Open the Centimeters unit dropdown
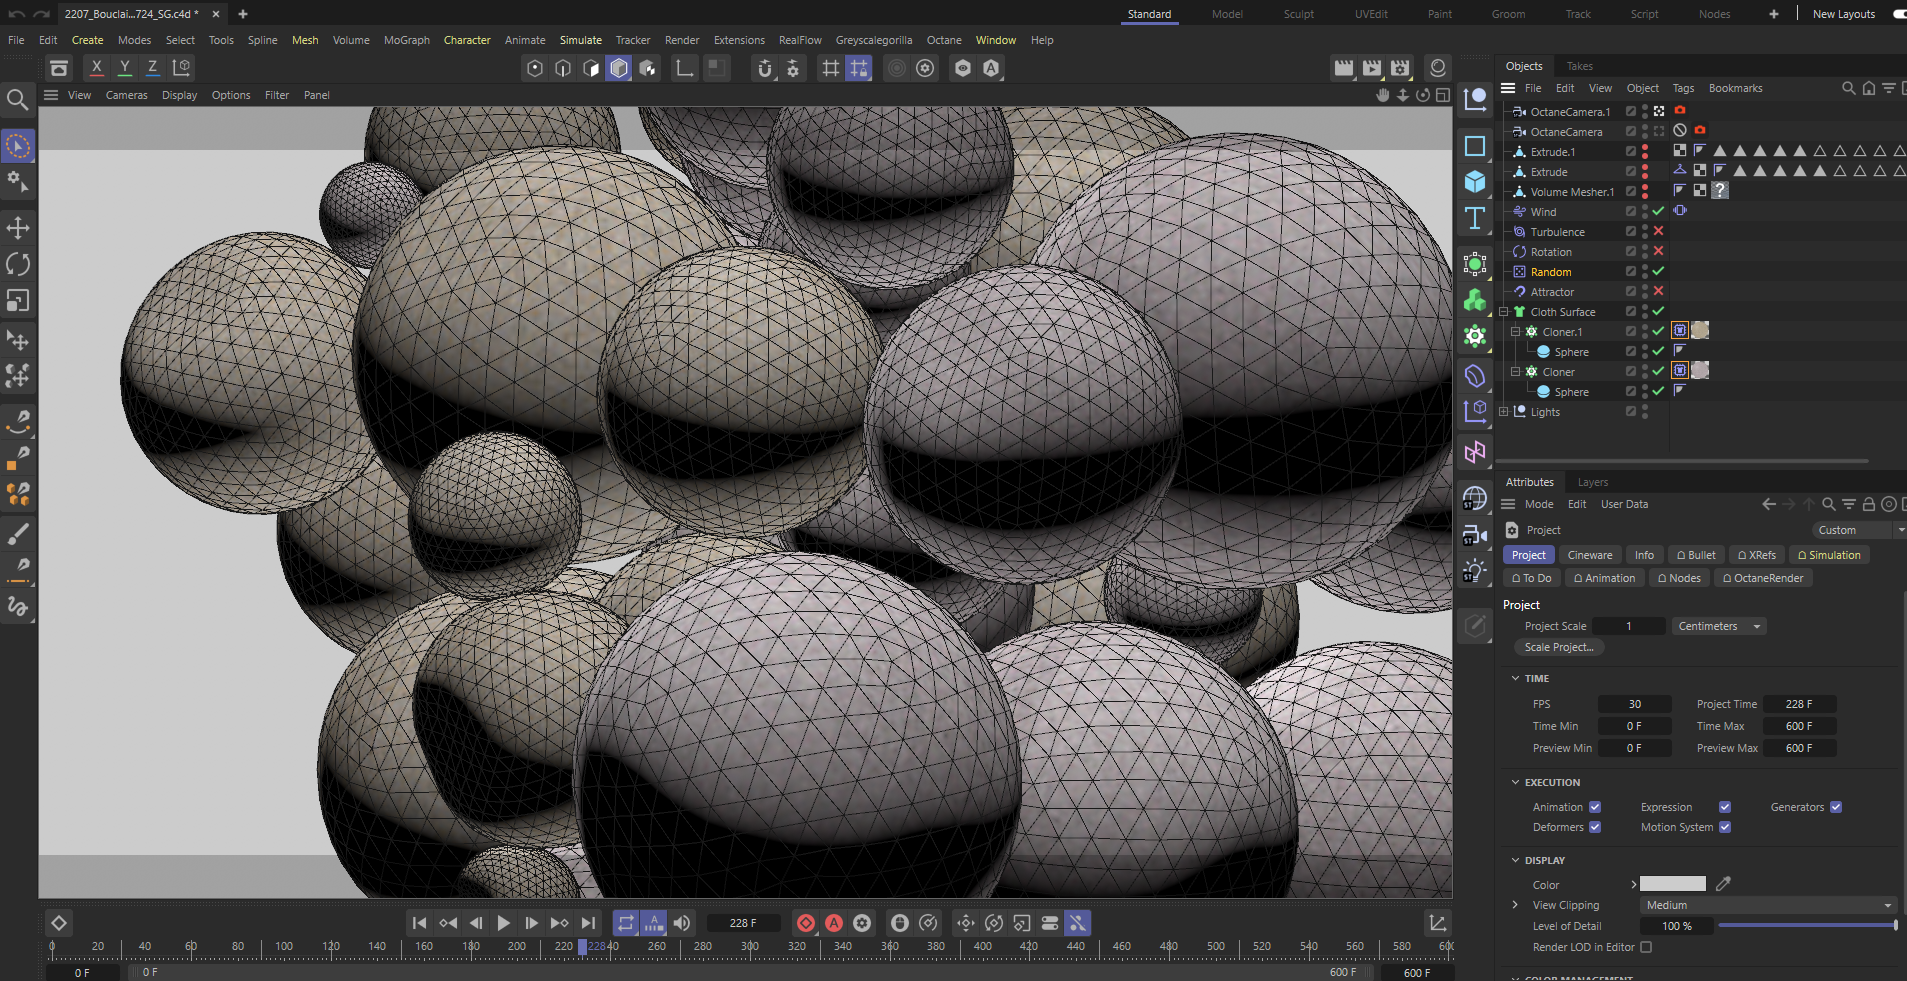This screenshot has height=981, width=1907. pos(1718,626)
